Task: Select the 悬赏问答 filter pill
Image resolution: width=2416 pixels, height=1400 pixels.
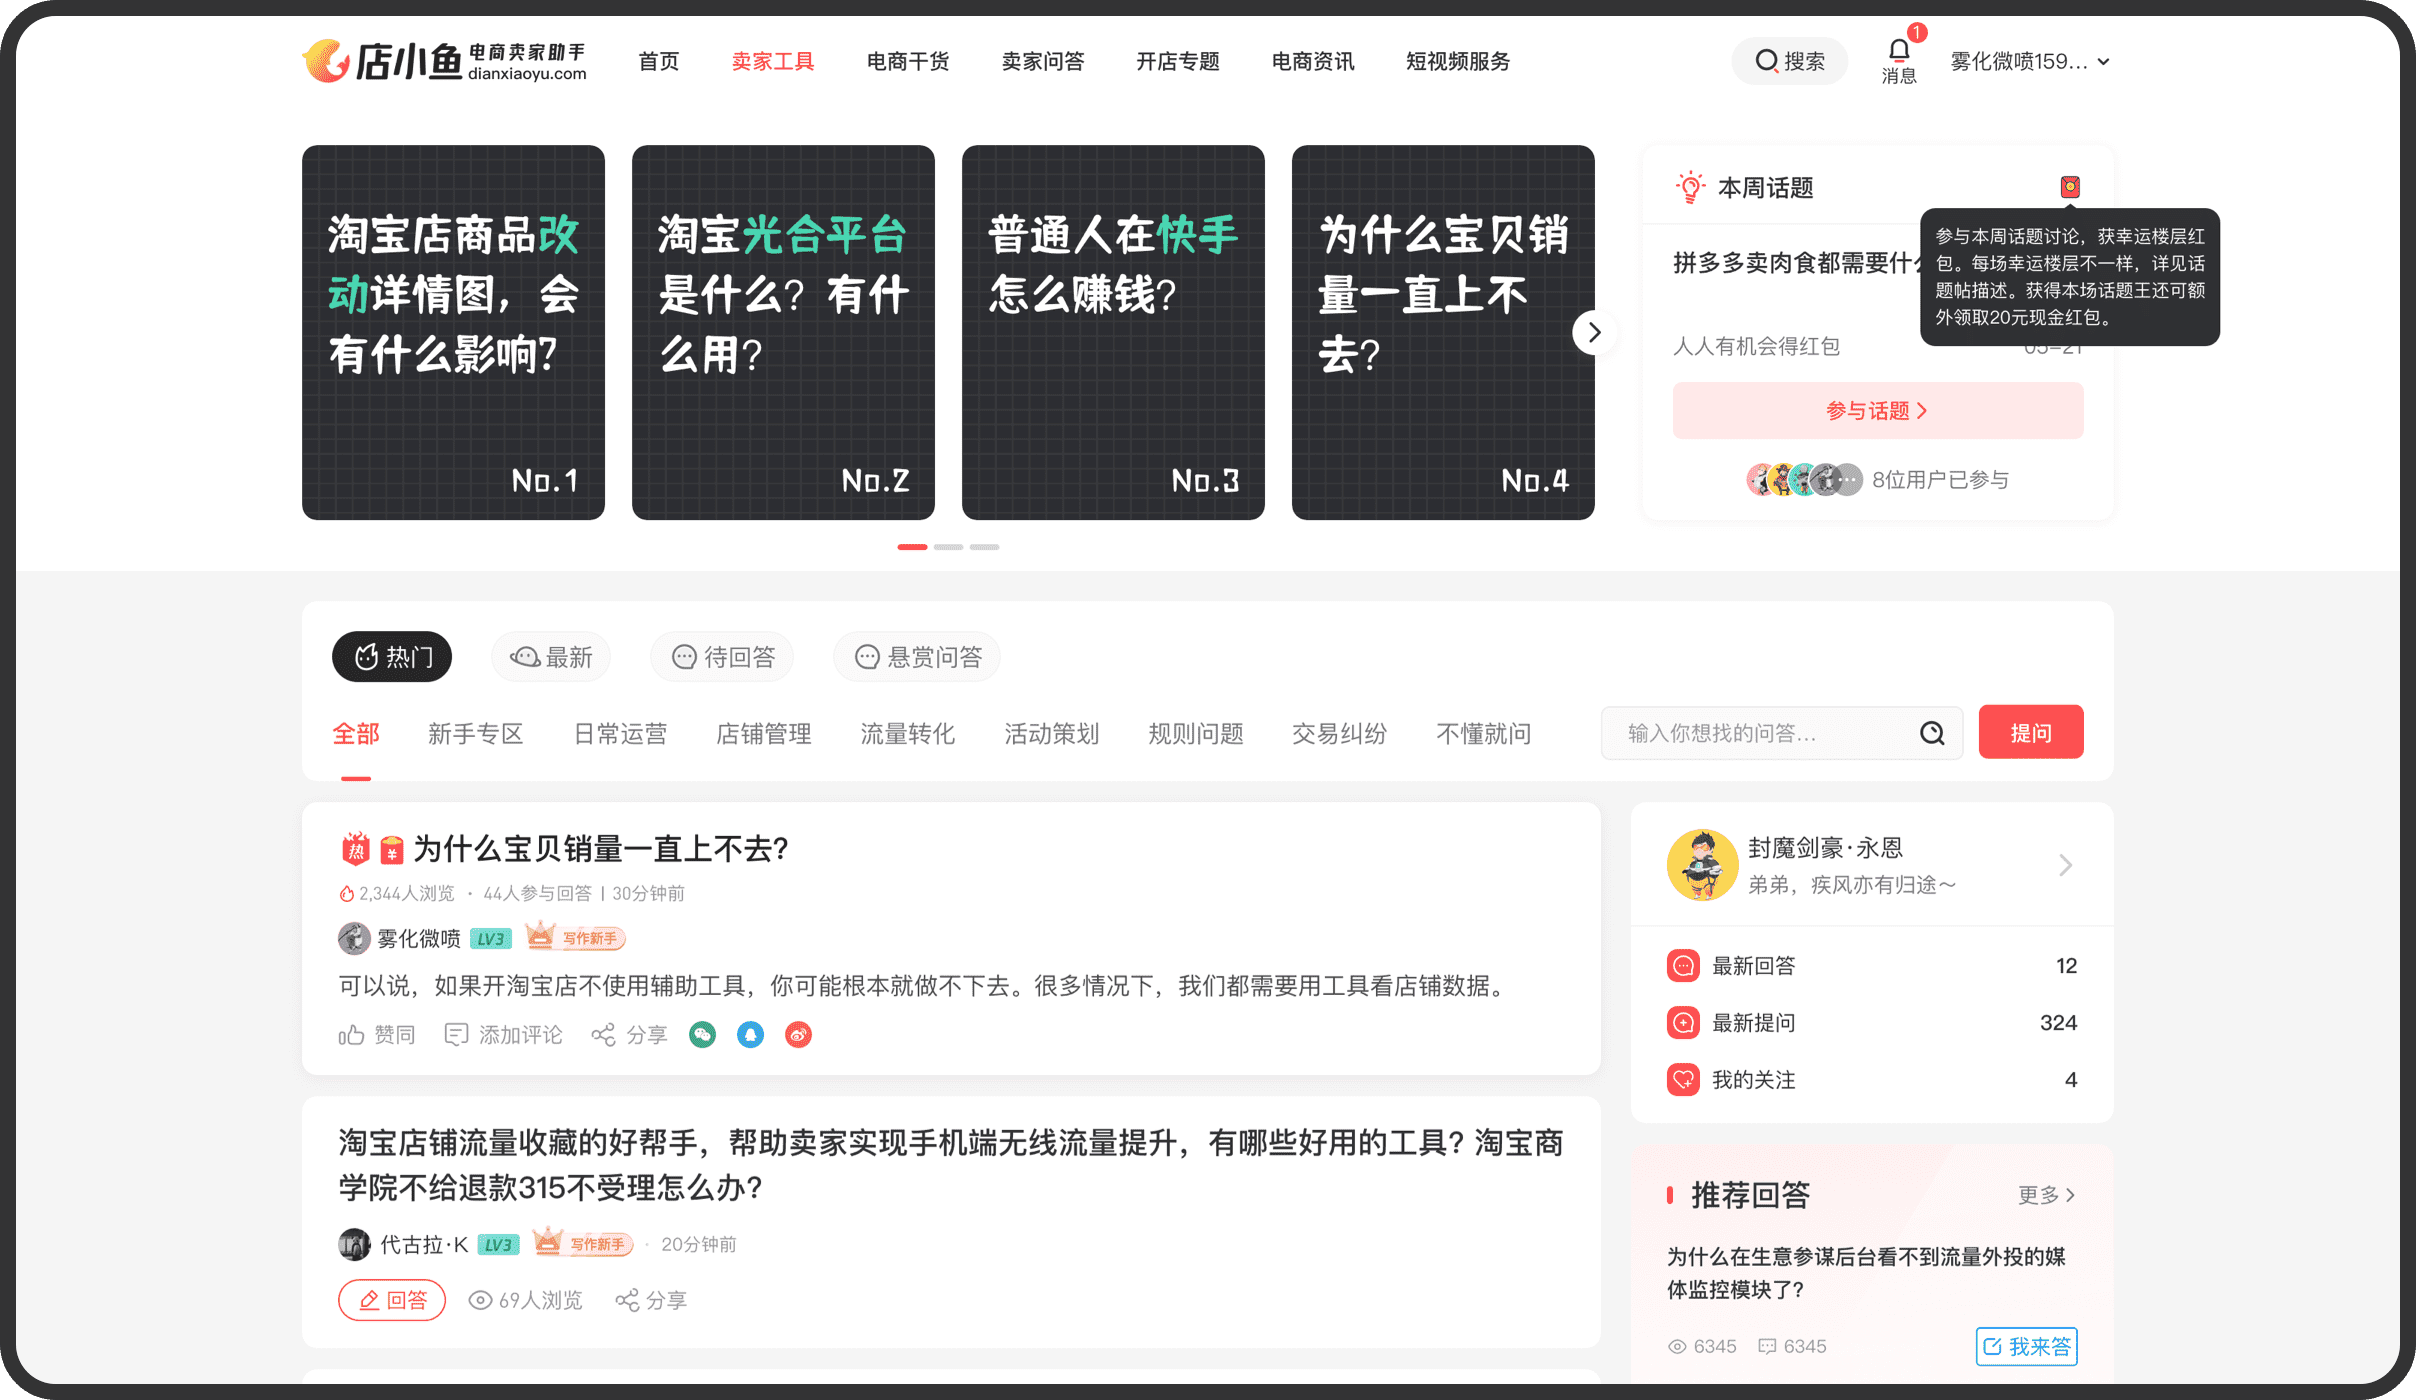Action: click(917, 657)
